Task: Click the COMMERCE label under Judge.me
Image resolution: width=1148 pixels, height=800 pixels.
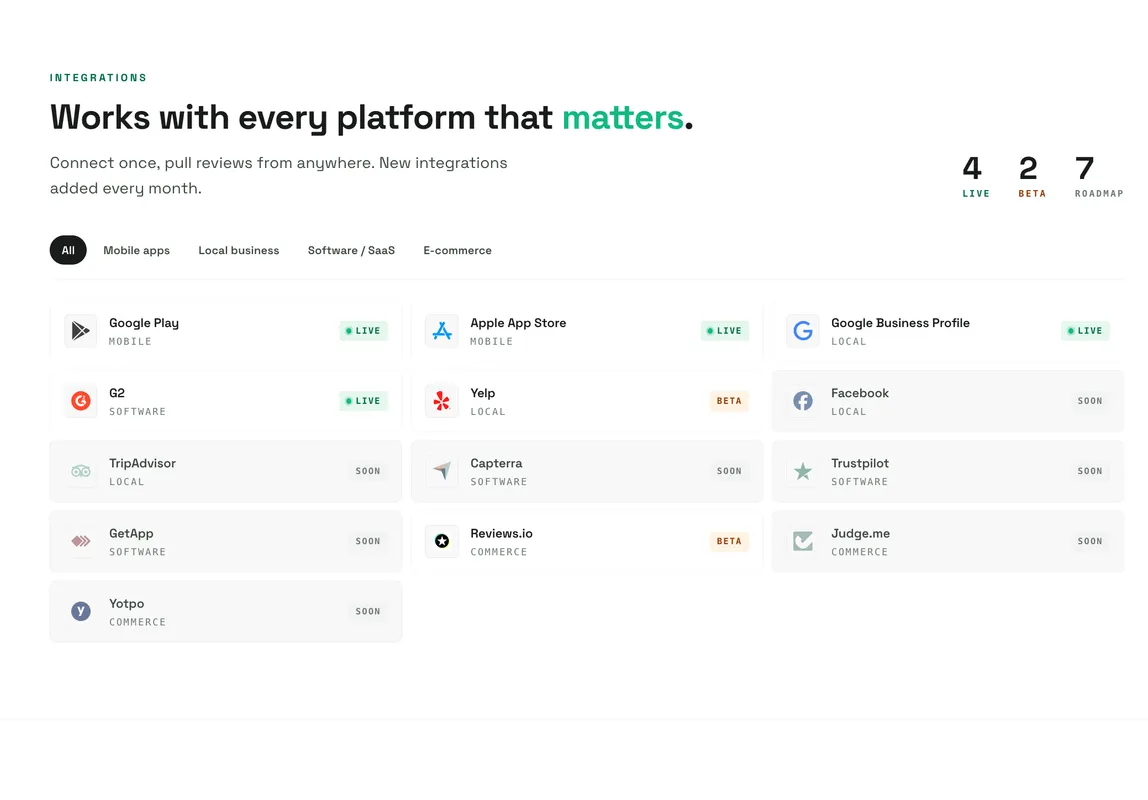Action: 860,552
